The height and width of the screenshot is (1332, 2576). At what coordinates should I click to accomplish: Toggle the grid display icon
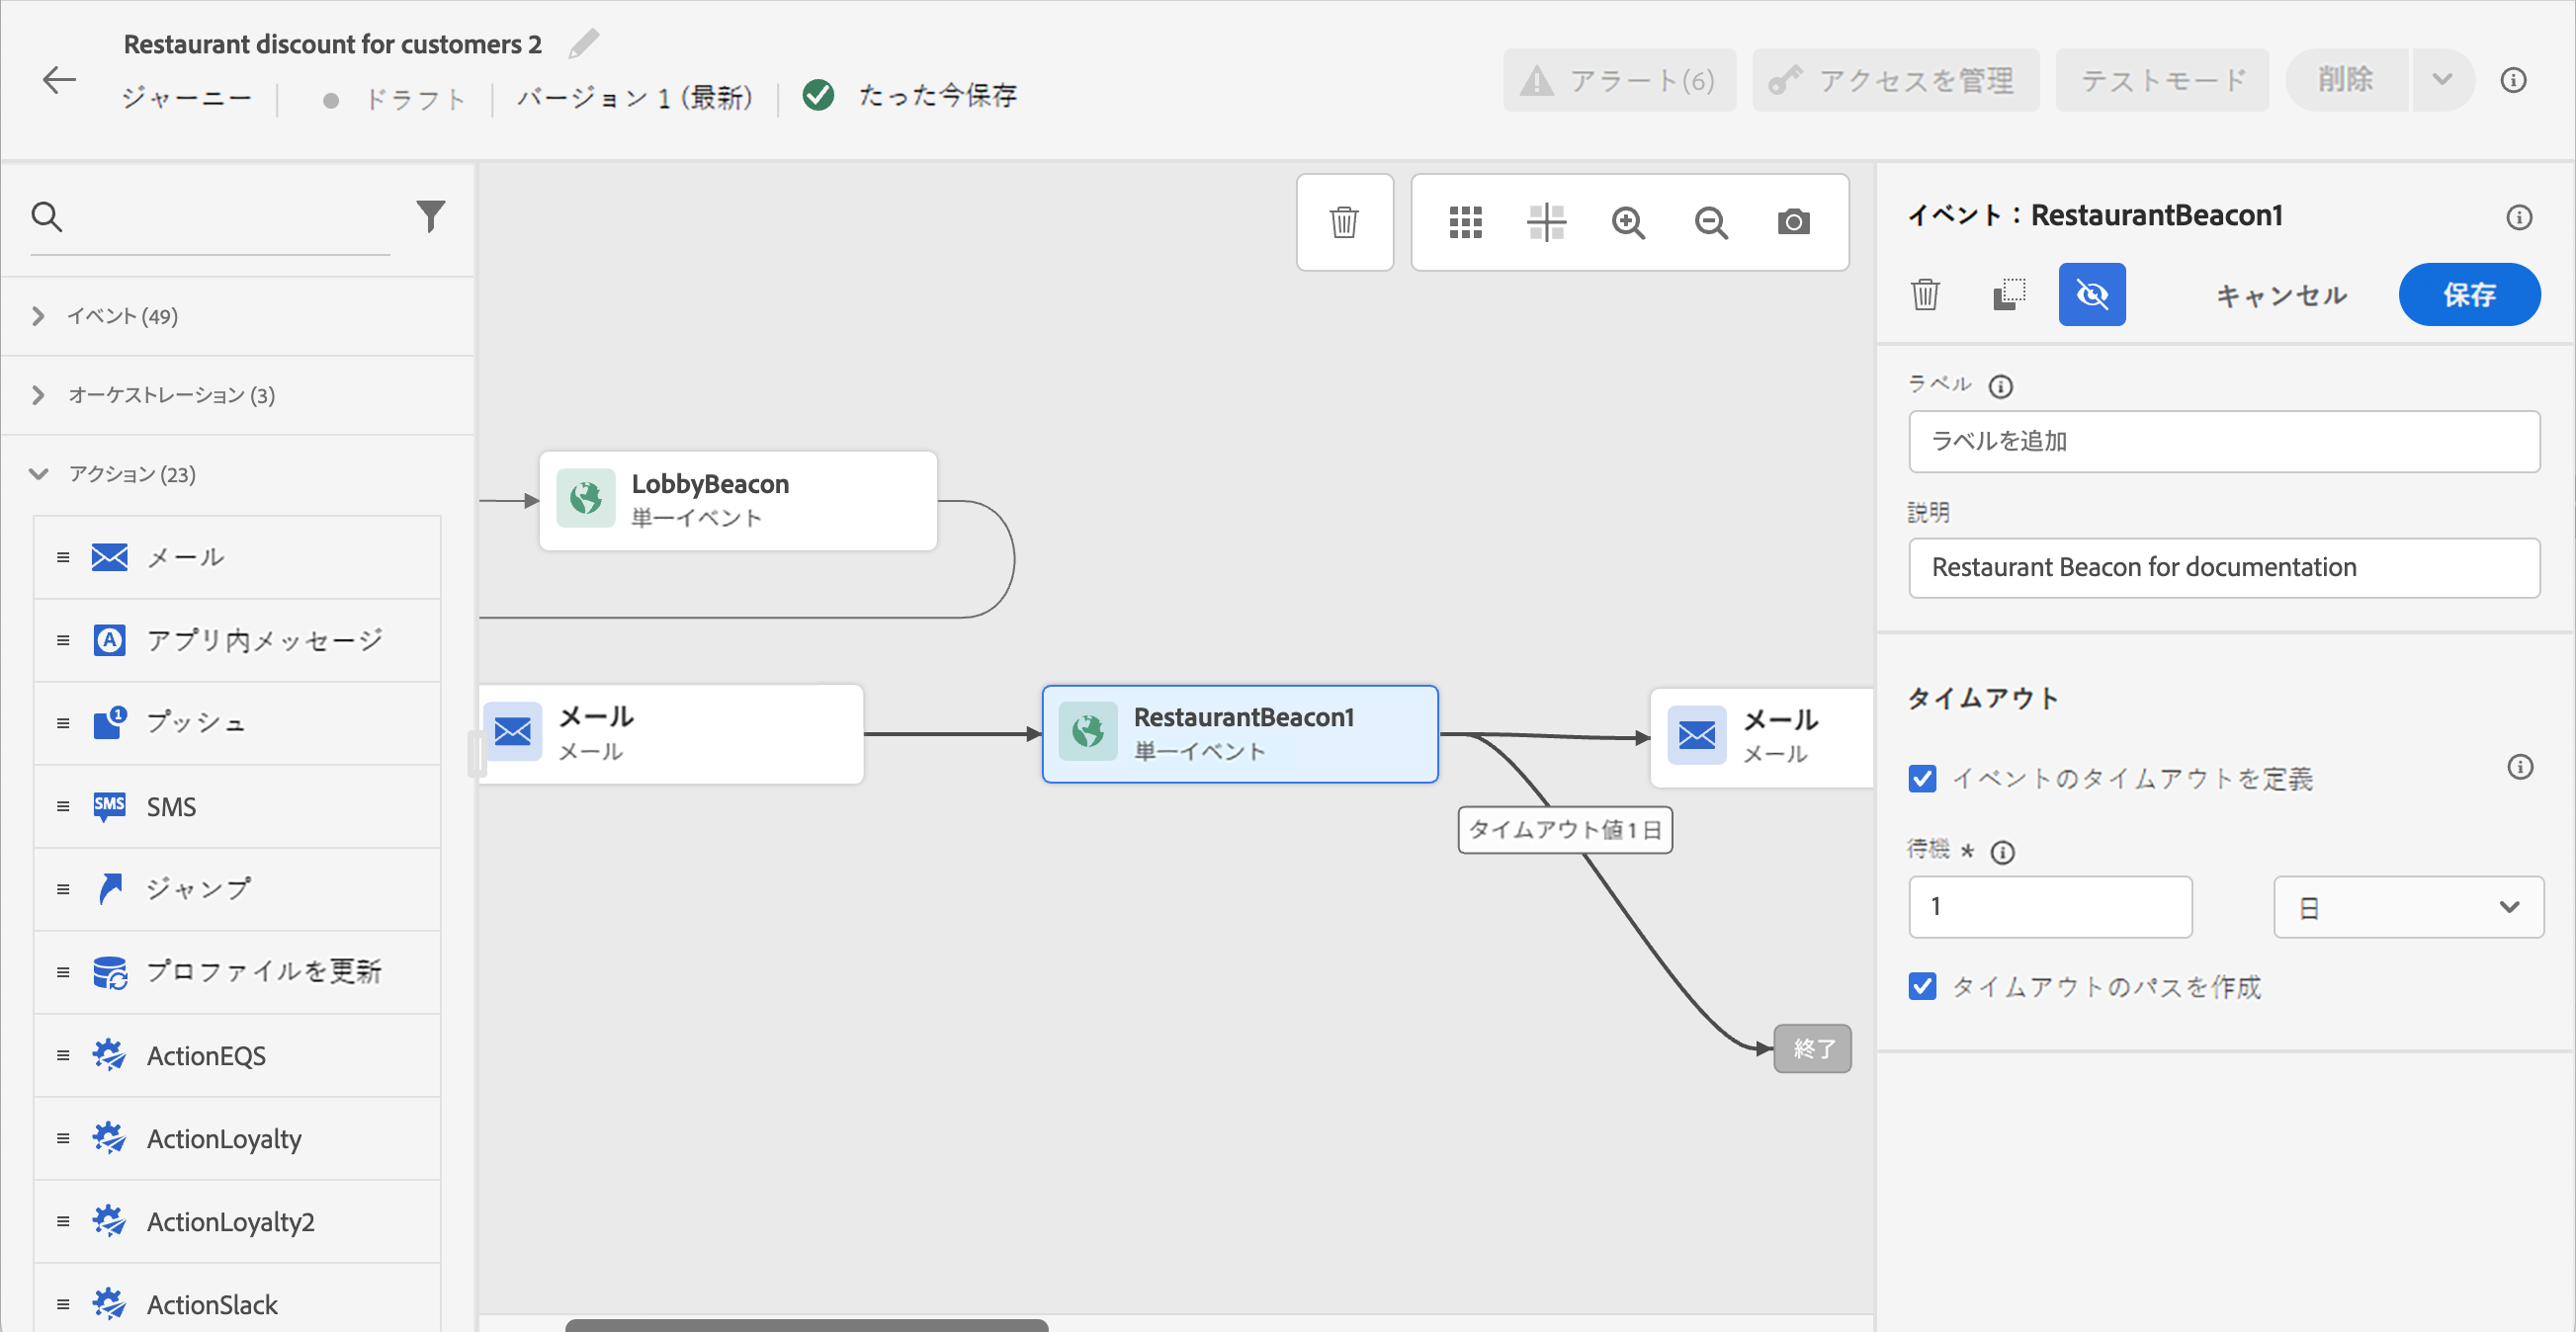pos(1465,222)
